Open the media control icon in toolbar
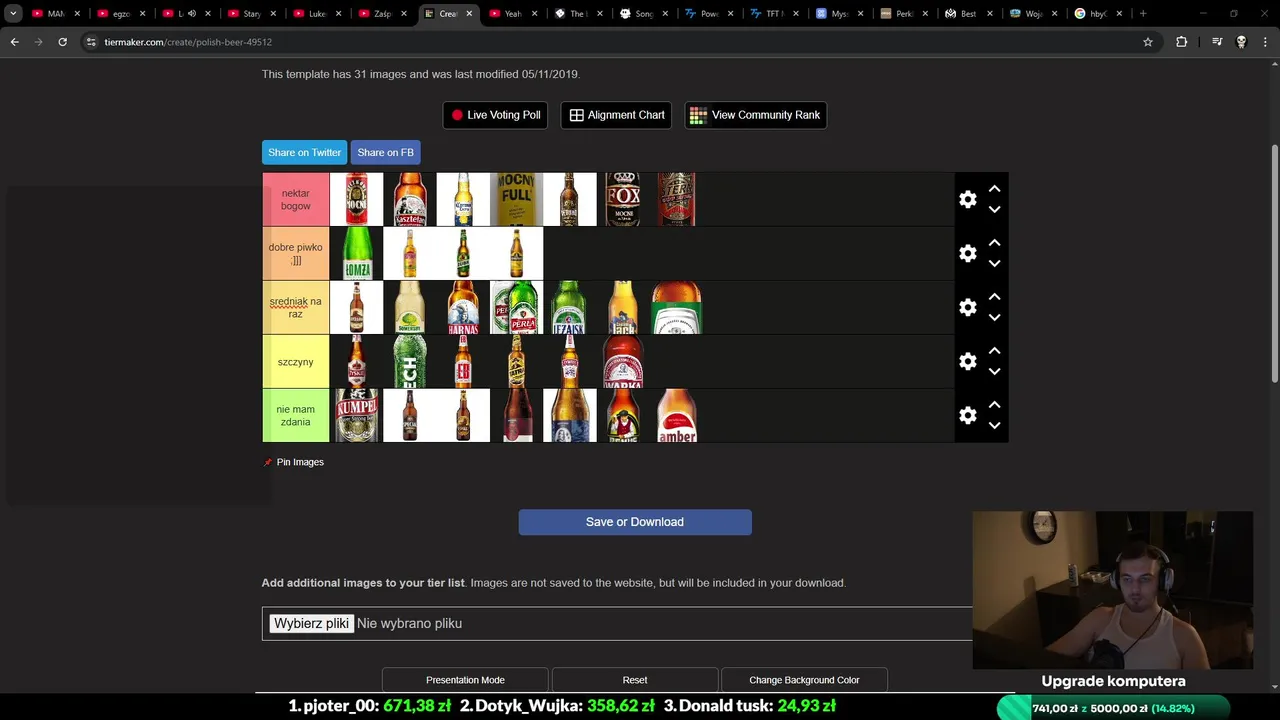The height and width of the screenshot is (720, 1280). point(1216,42)
